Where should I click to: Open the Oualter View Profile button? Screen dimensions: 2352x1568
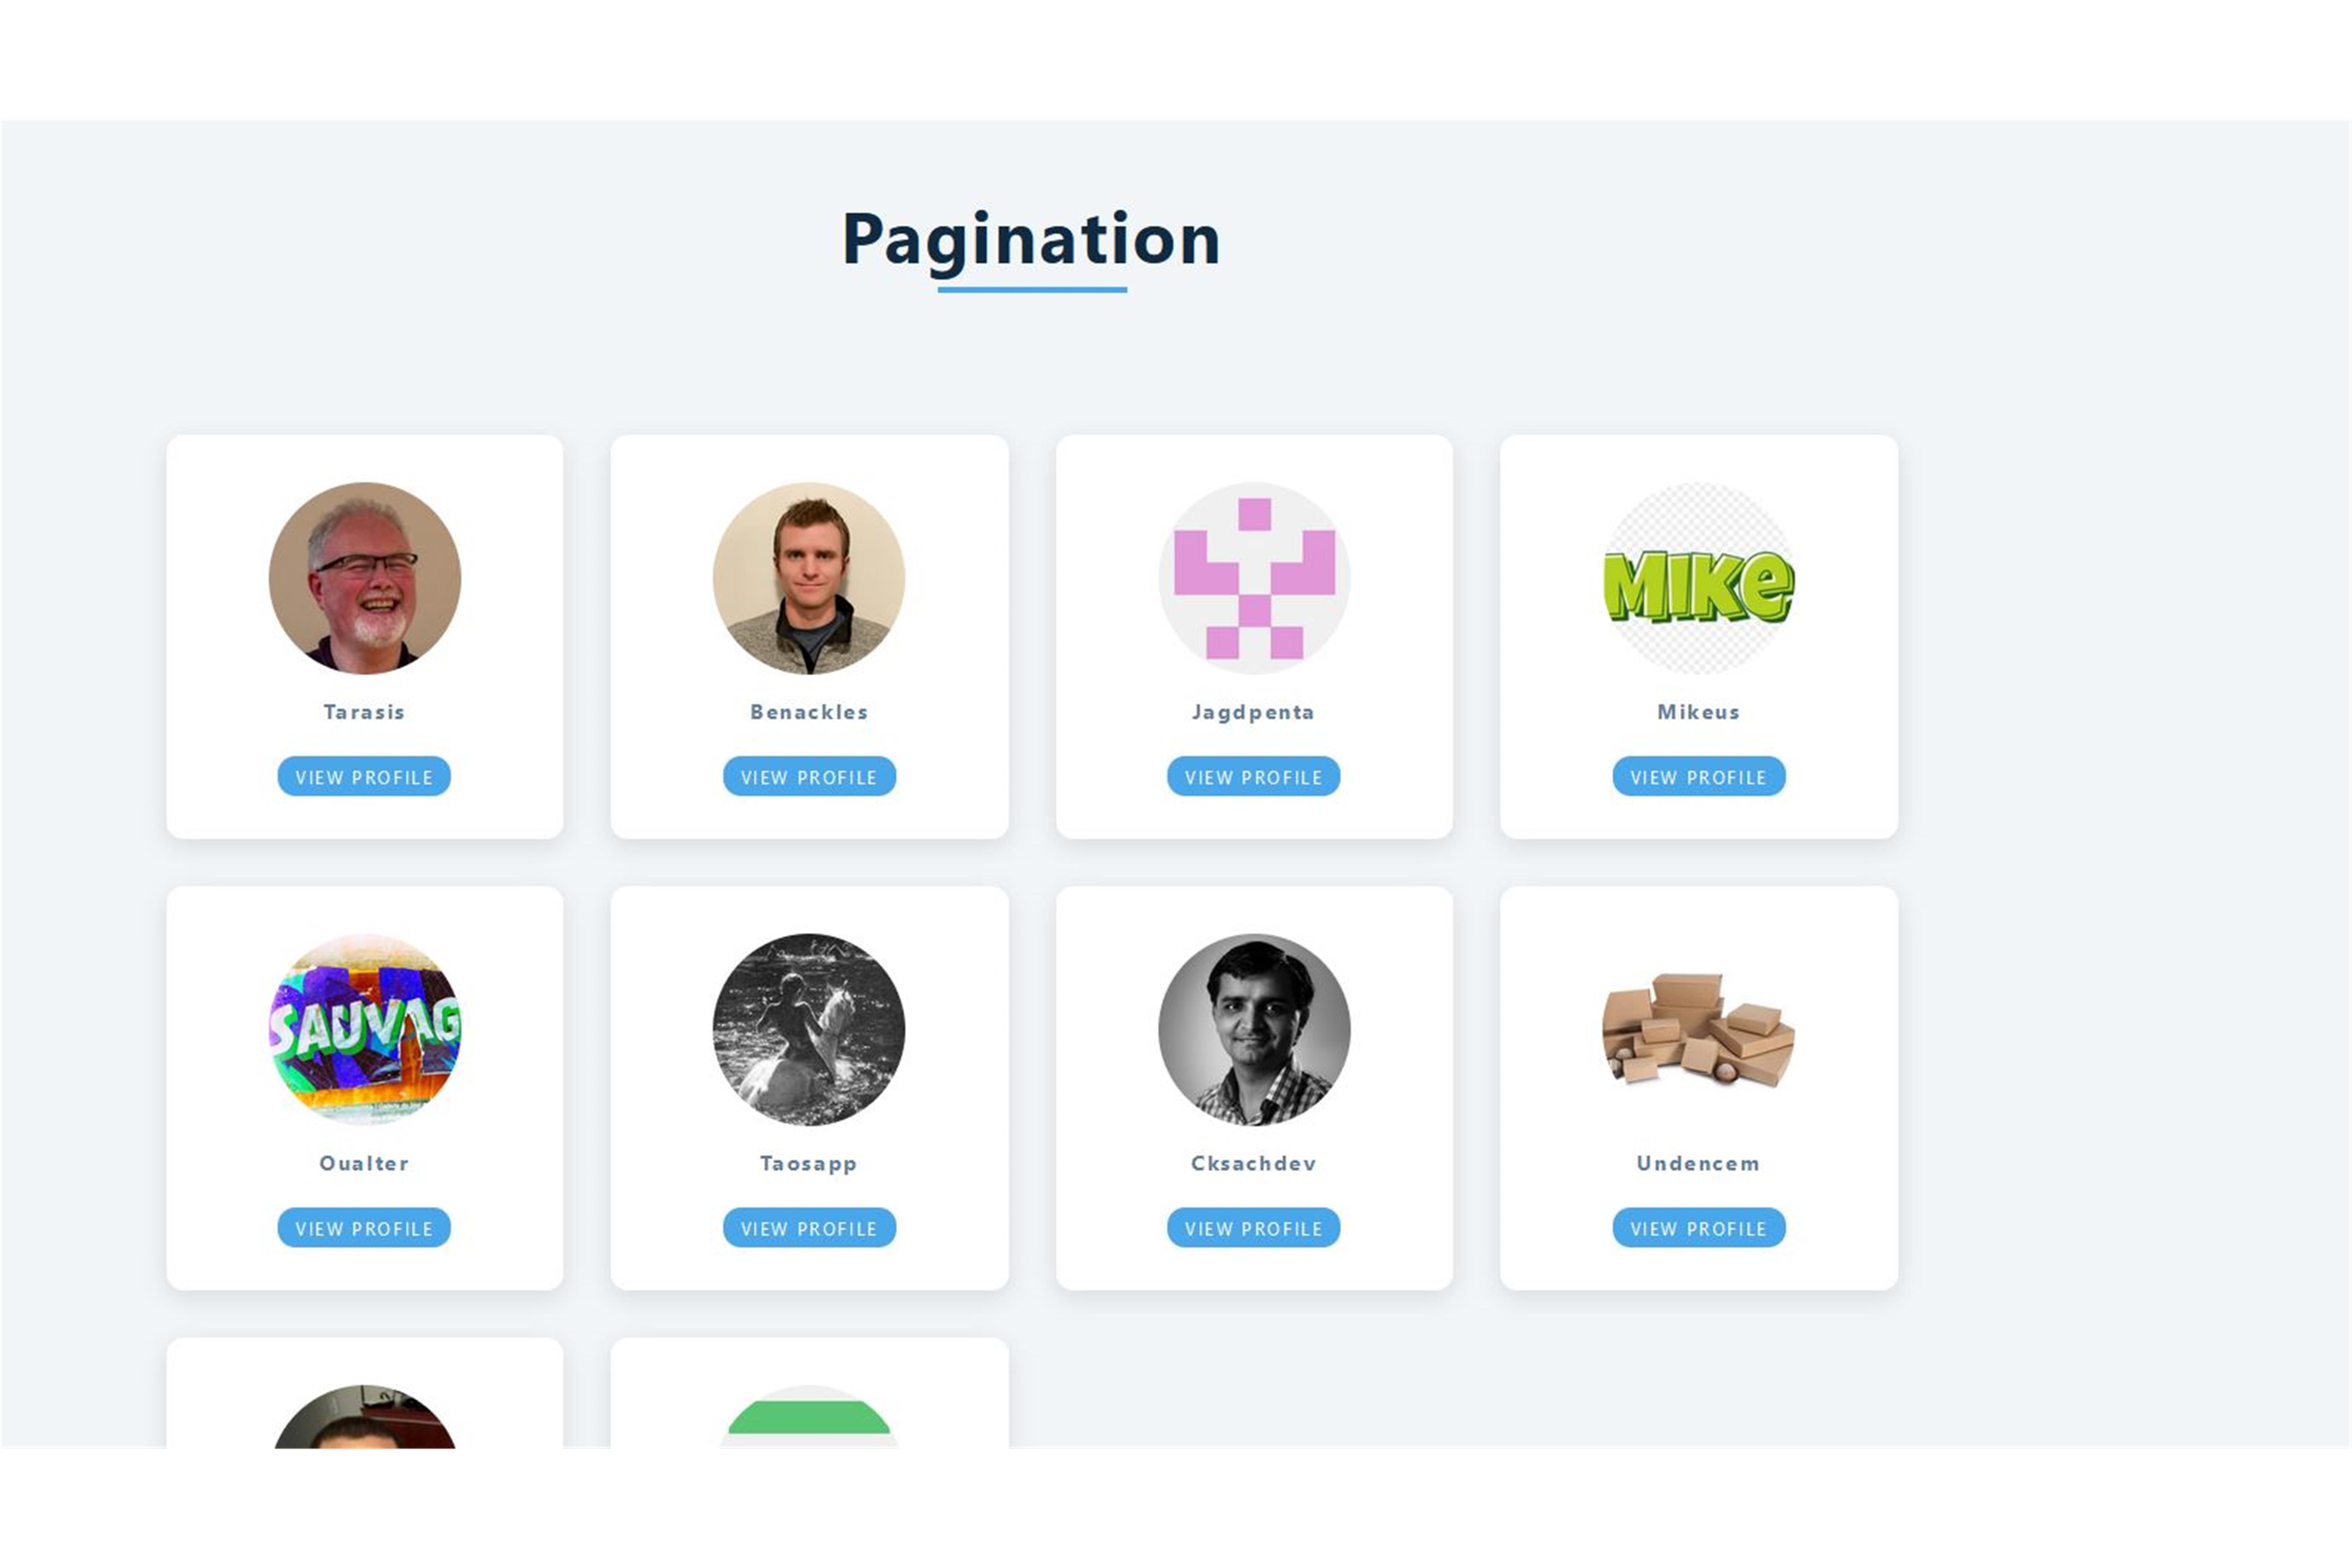click(x=364, y=1228)
